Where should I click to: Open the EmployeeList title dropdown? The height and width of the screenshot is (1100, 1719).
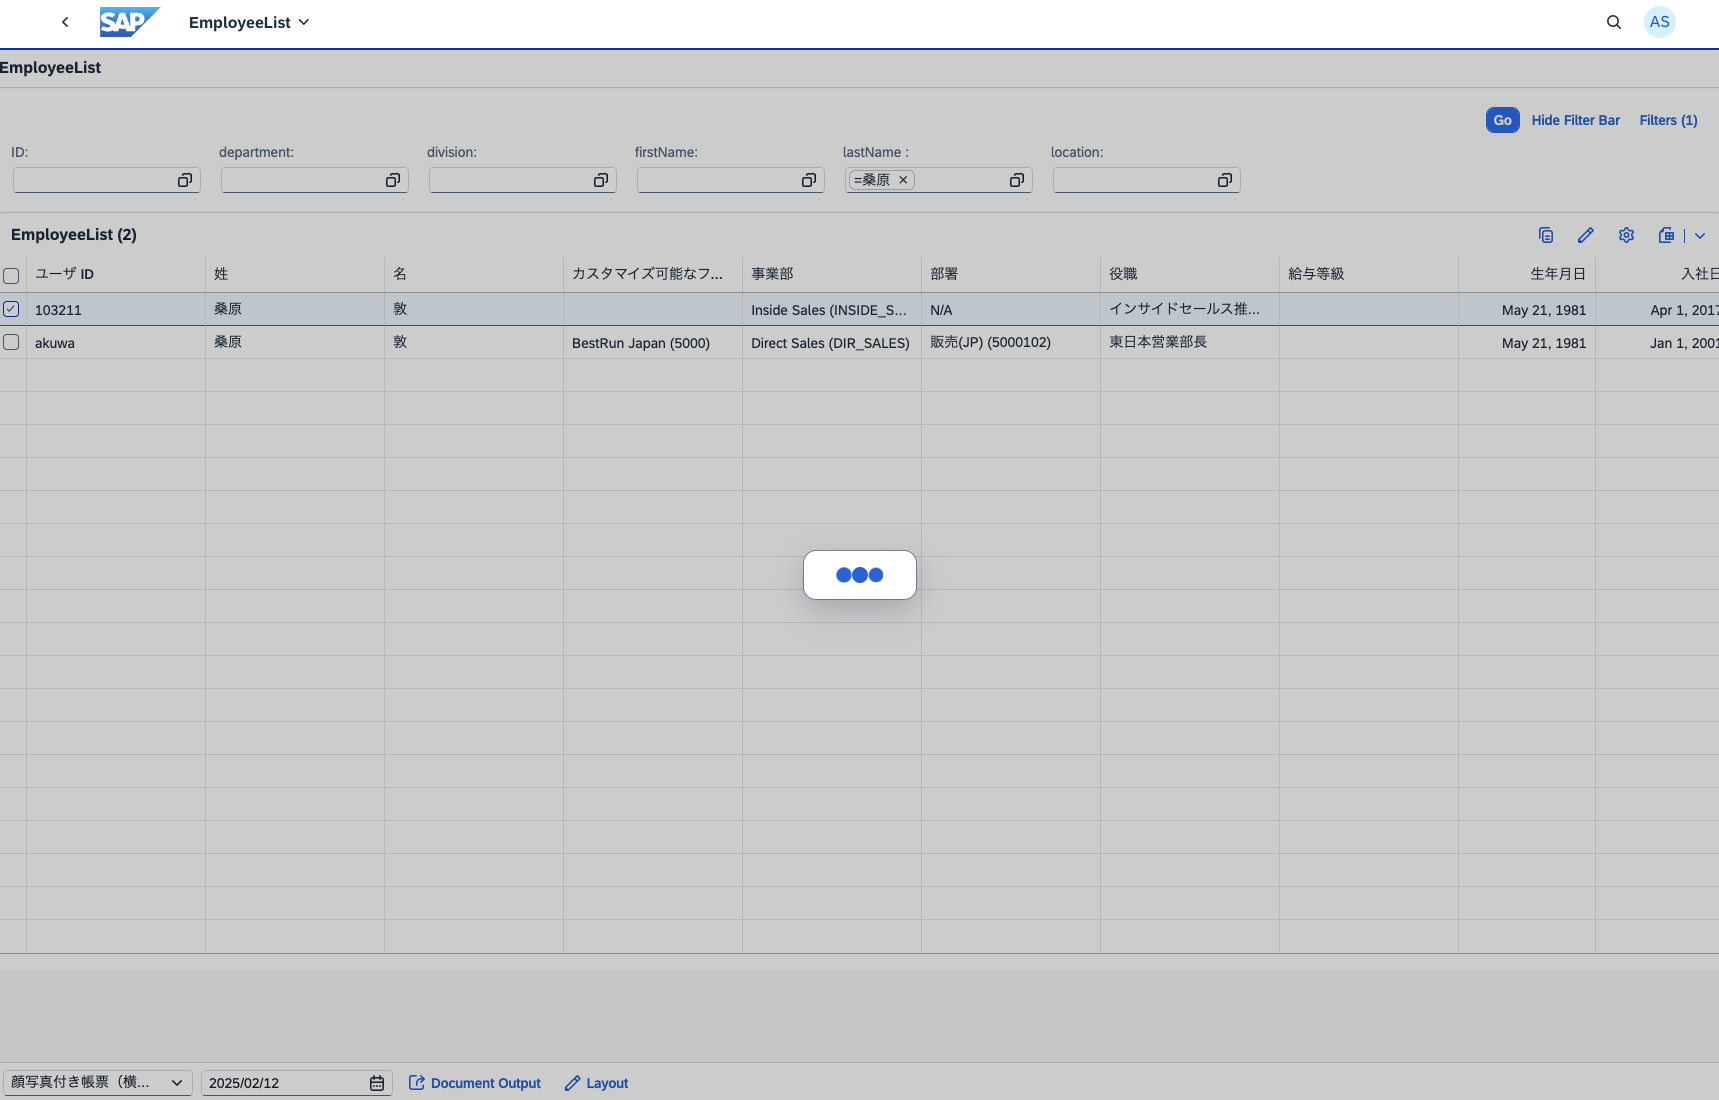pyautogui.click(x=249, y=22)
